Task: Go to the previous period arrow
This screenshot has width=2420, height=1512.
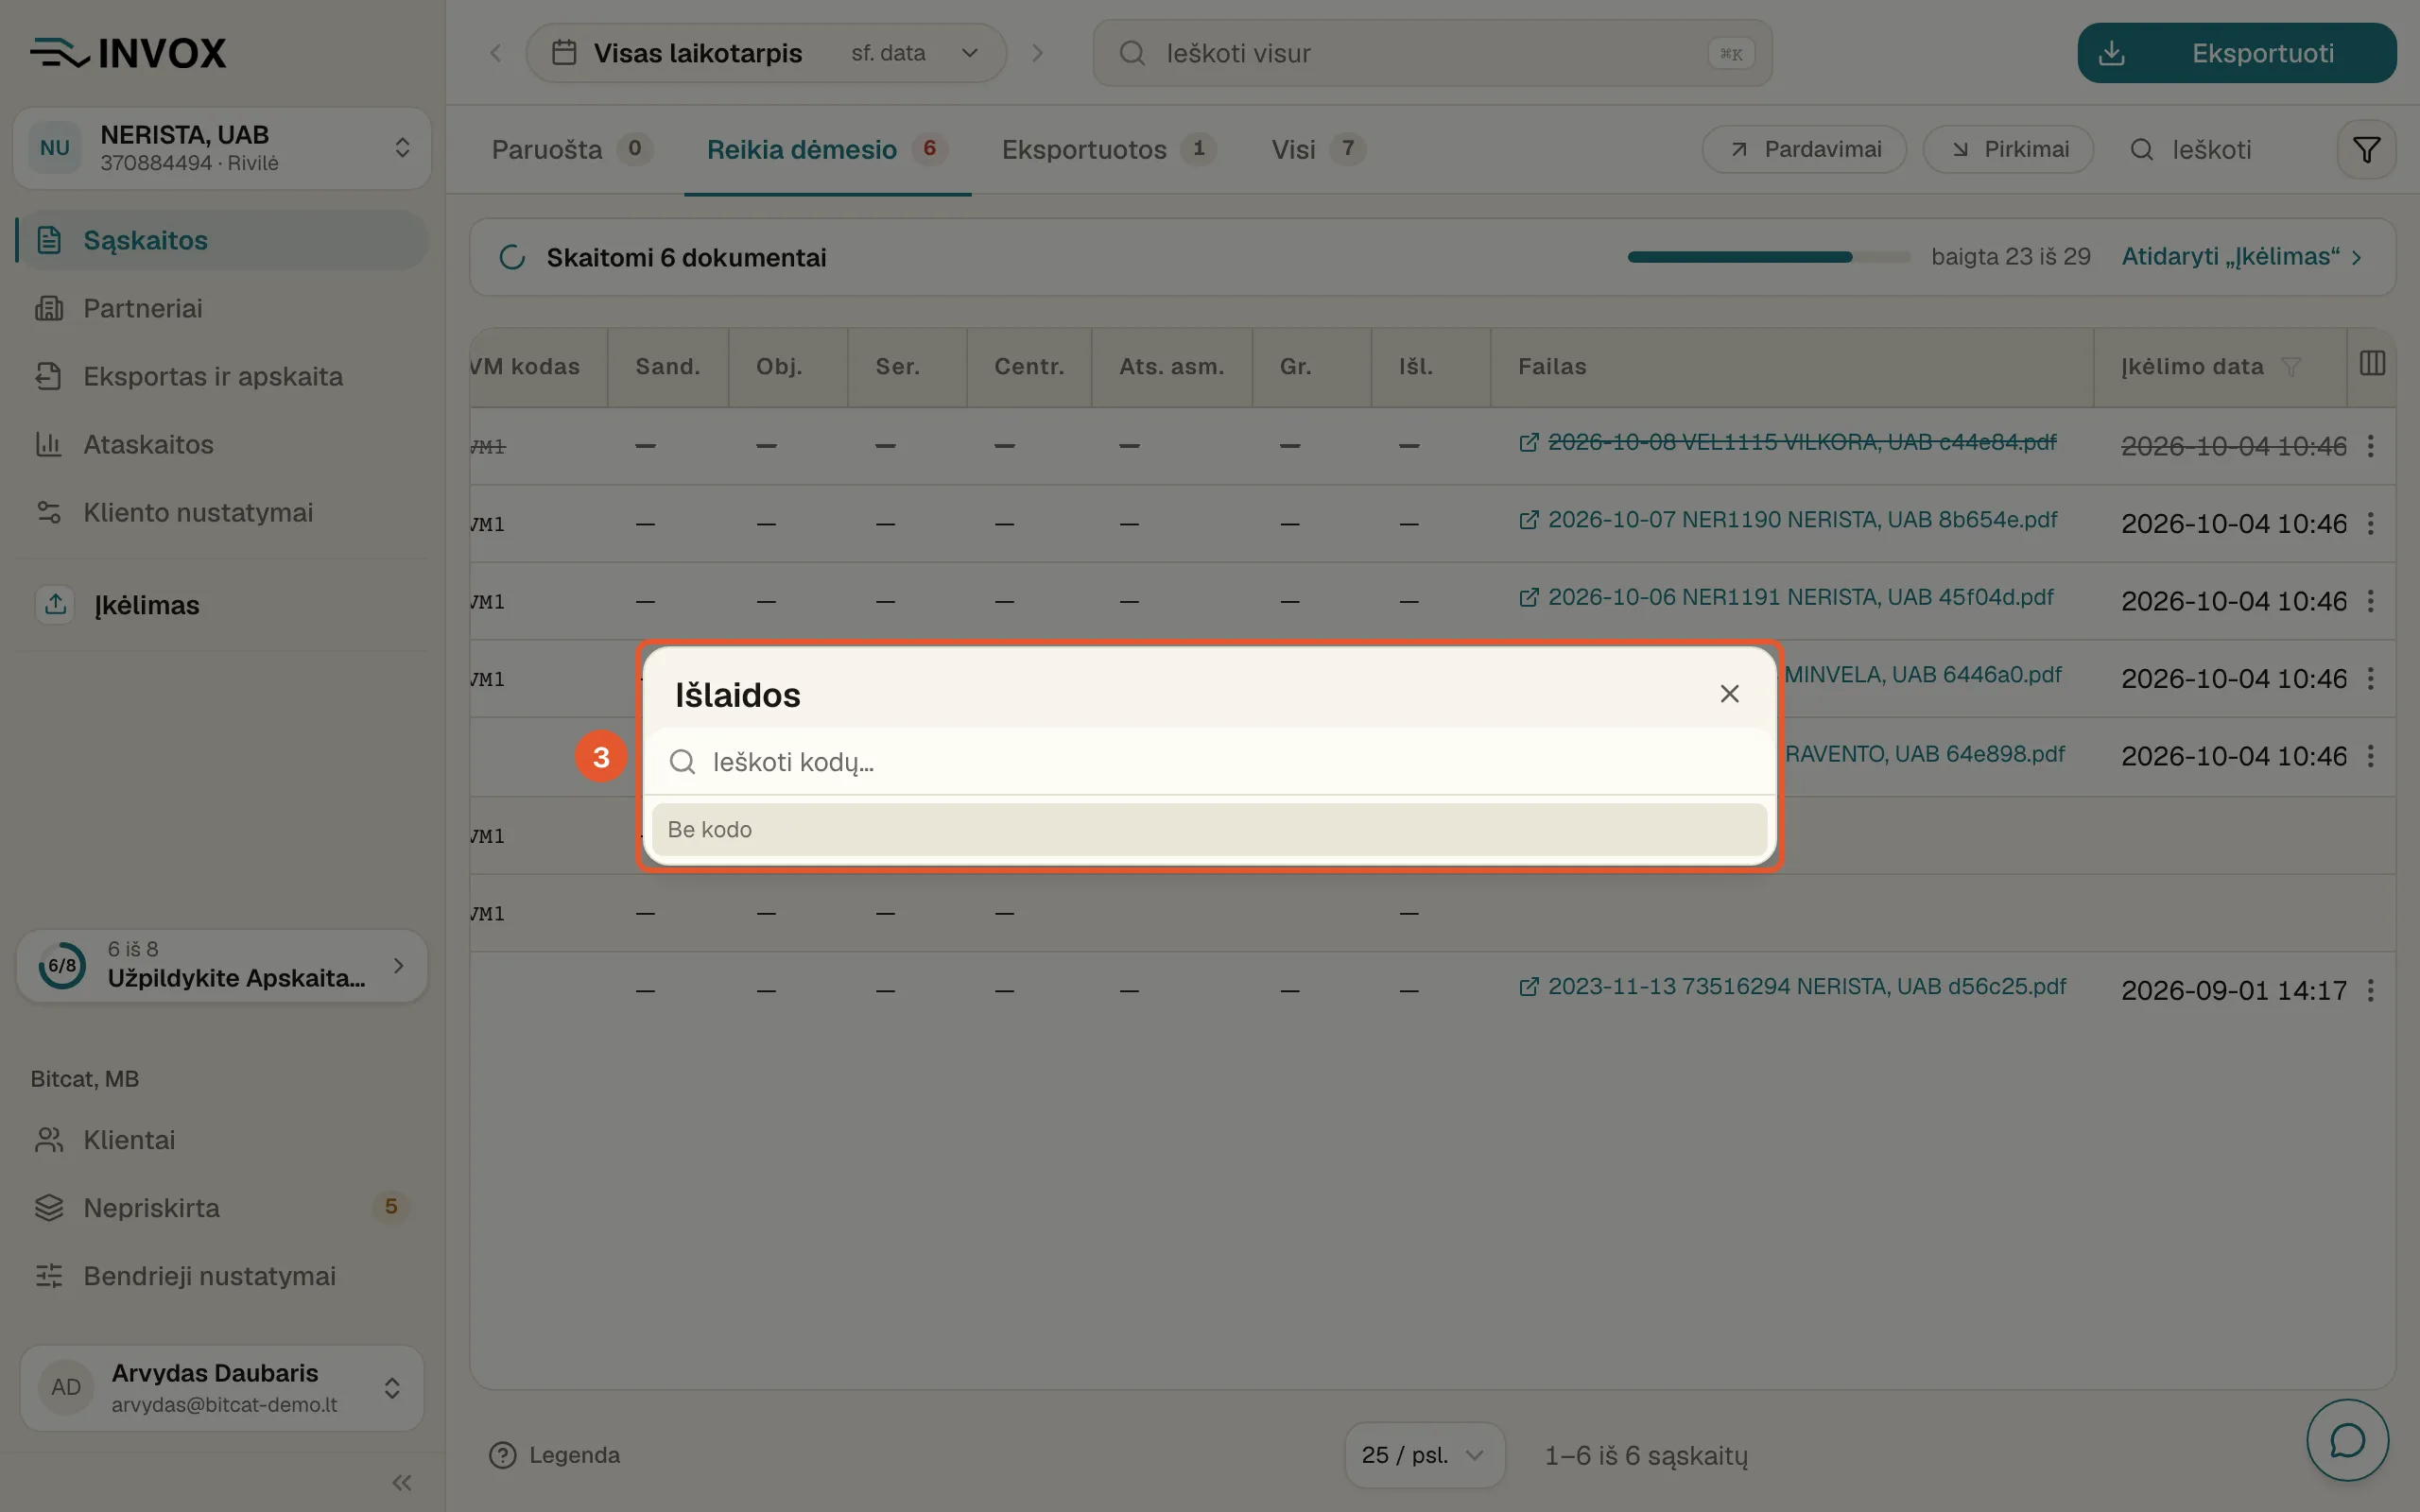Action: [495, 53]
